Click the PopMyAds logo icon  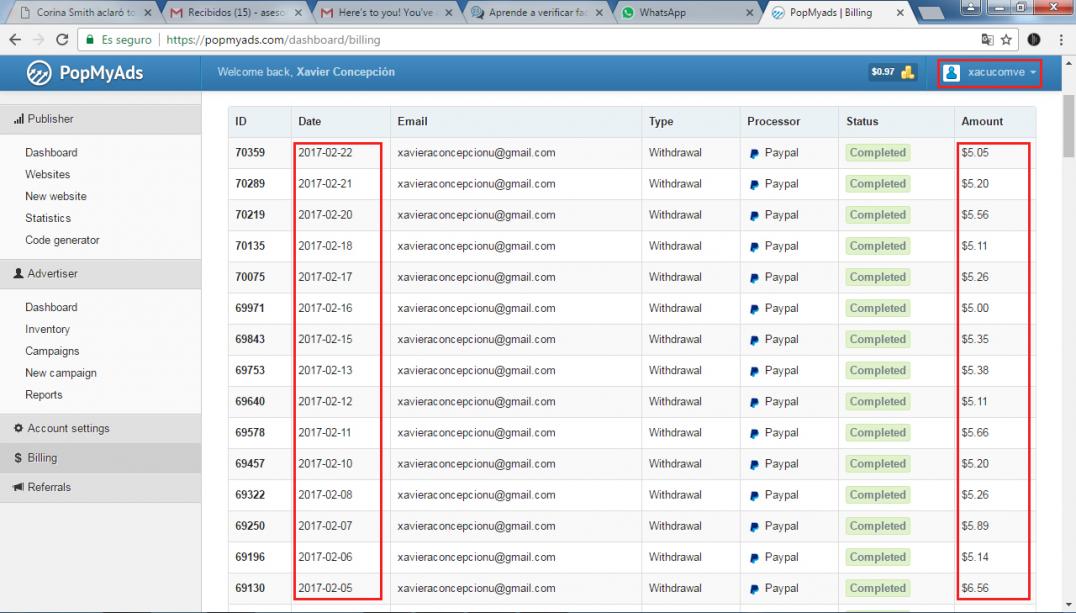pos(39,73)
